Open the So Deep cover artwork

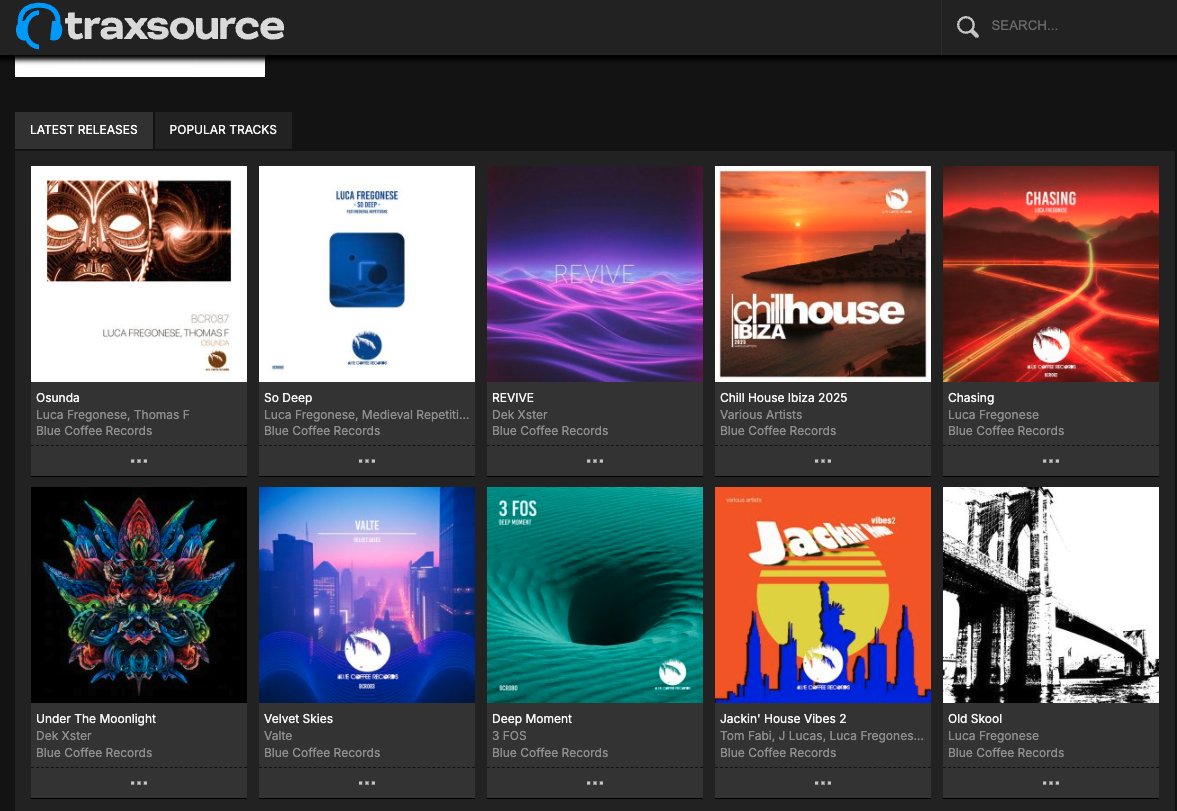367,274
